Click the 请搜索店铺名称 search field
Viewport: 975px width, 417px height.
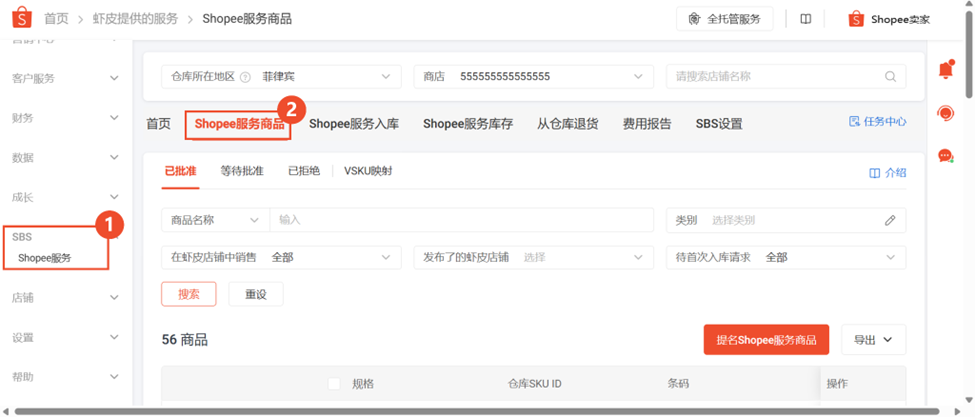(x=786, y=76)
